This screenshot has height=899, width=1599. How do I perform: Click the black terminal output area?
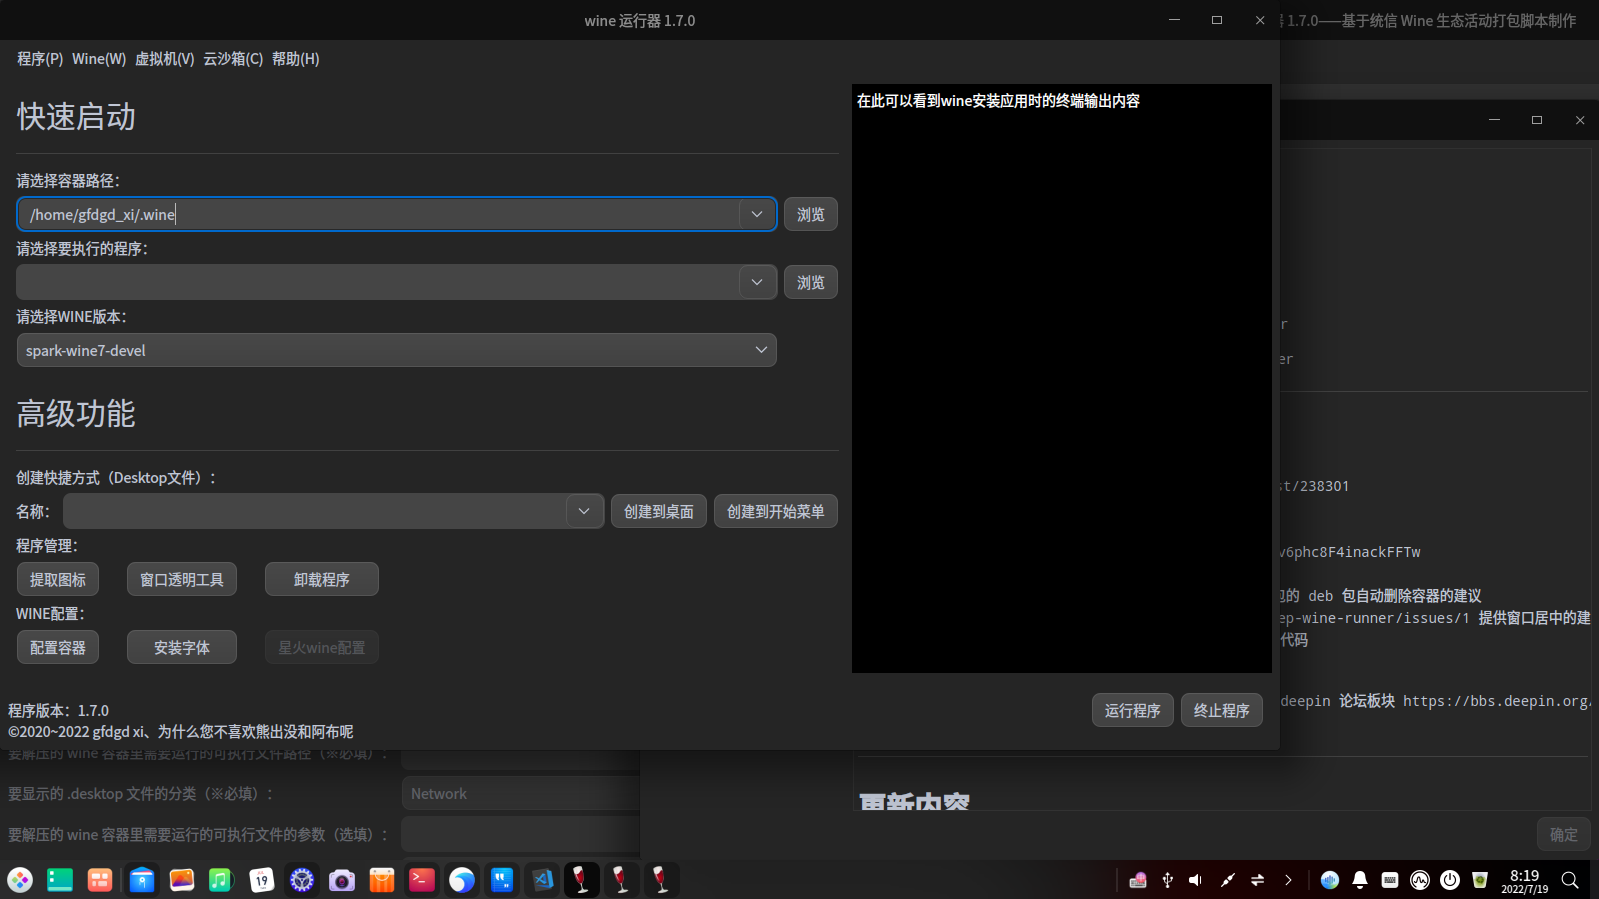tap(1062, 378)
